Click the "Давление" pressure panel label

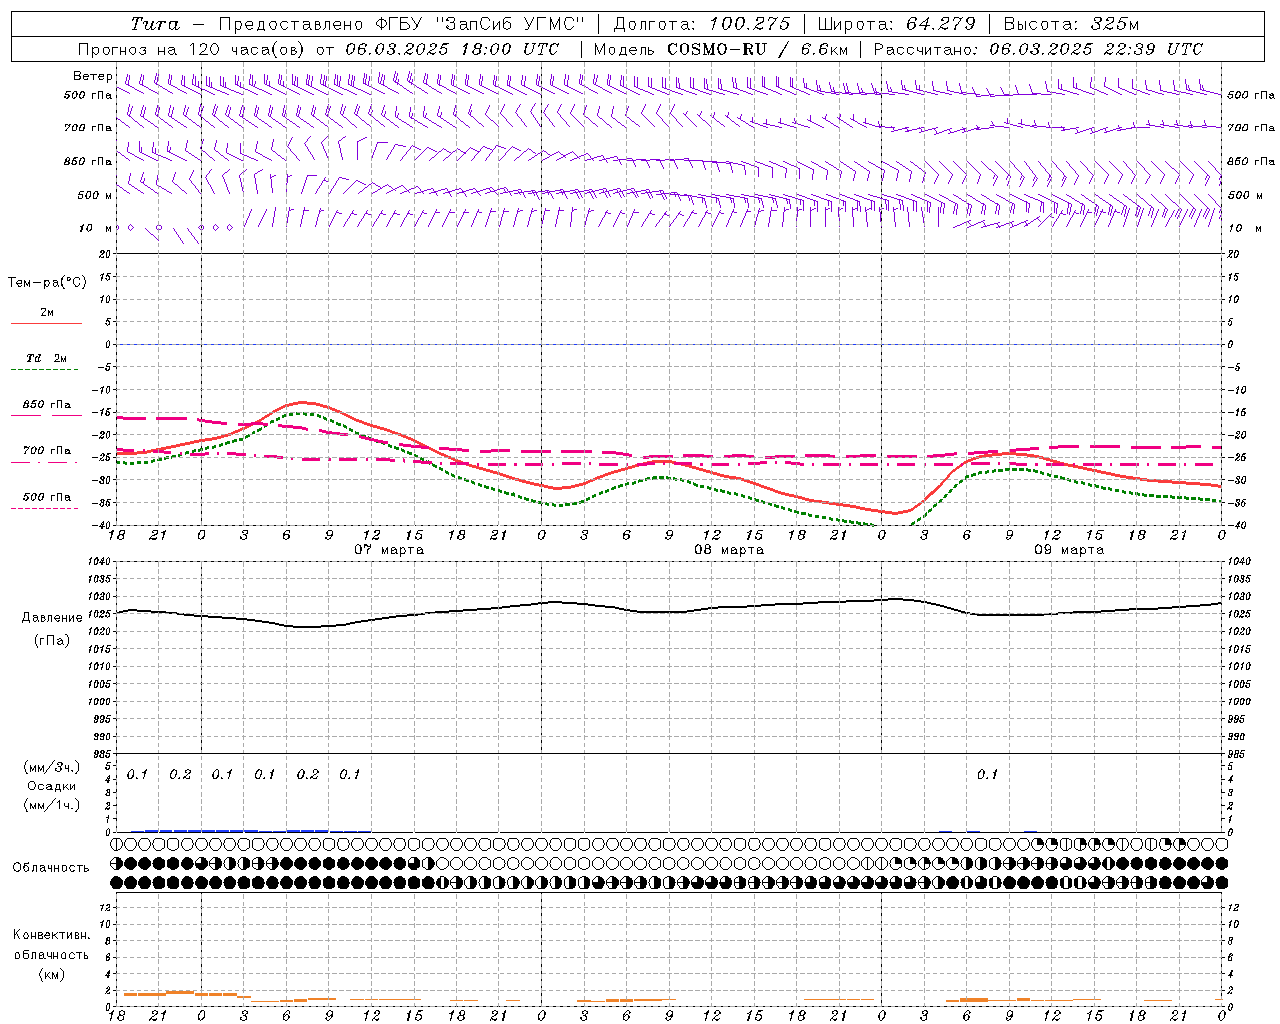pyautogui.click(x=52, y=618)
